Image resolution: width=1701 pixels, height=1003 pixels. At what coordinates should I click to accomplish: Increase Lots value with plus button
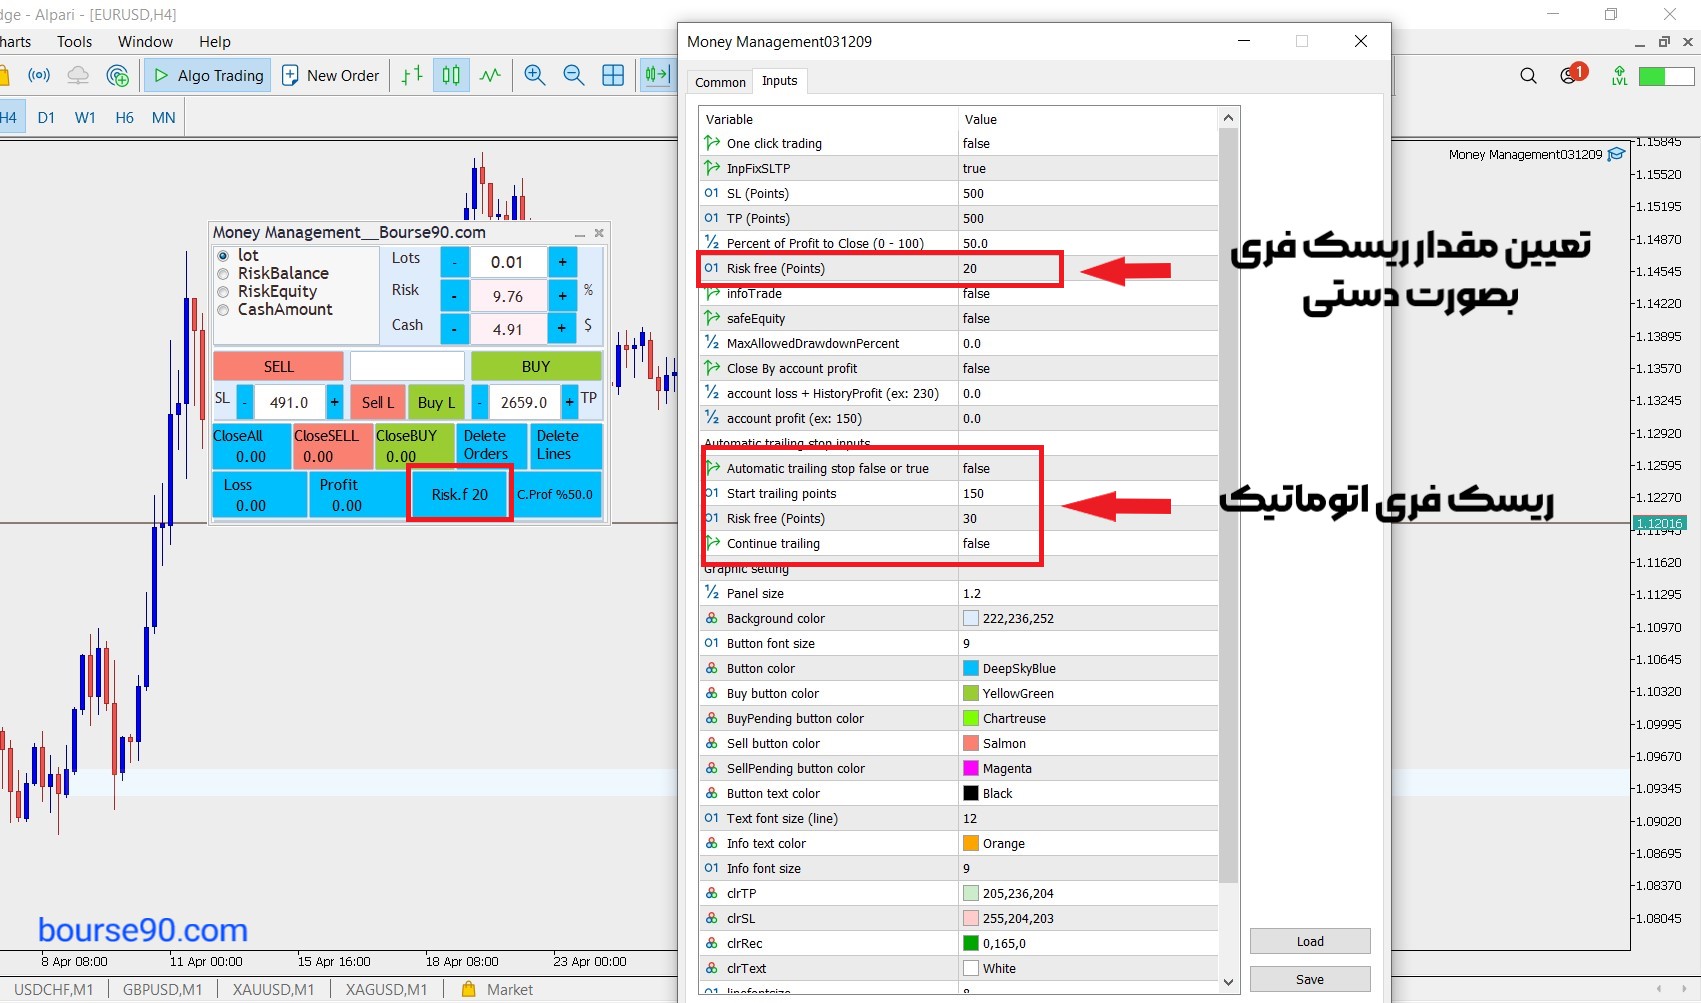[563, 262]
